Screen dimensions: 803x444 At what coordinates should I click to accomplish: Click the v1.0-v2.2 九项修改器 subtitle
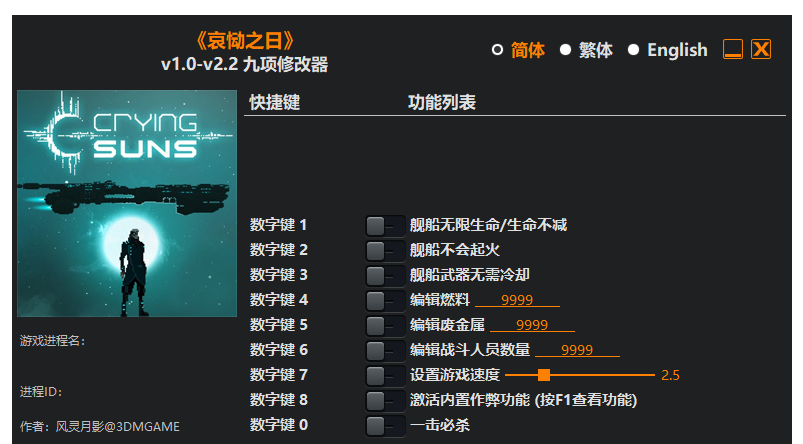[244, 65]
